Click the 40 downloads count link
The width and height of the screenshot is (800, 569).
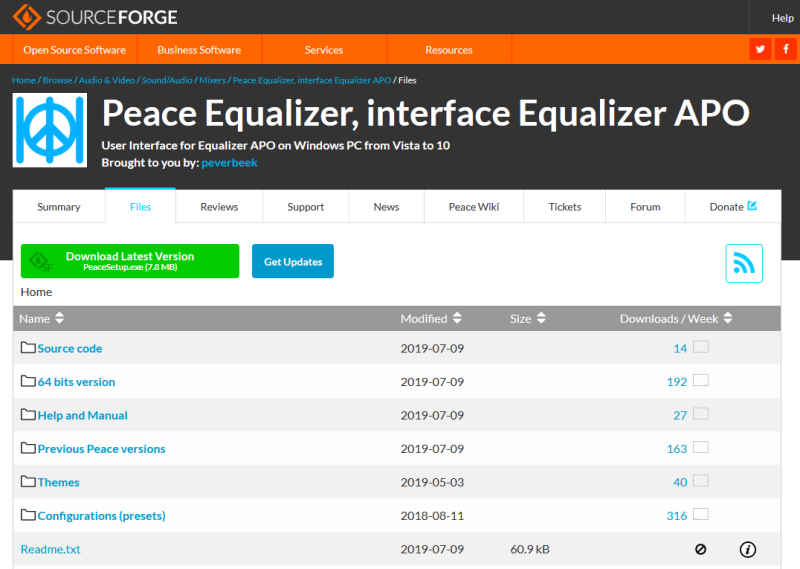coord(680,482)
